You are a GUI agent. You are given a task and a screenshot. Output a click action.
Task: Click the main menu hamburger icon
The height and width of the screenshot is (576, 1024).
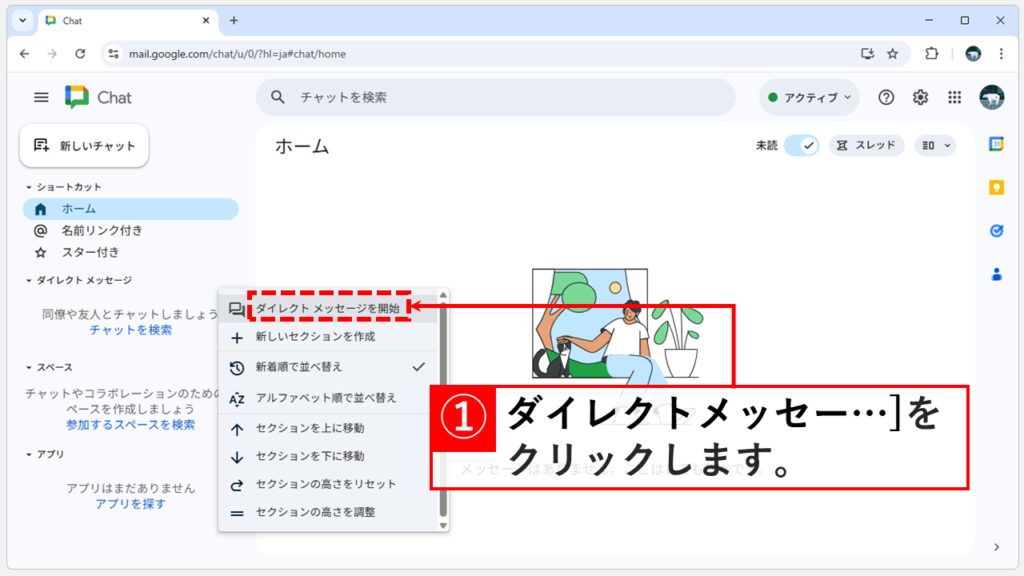41,97
